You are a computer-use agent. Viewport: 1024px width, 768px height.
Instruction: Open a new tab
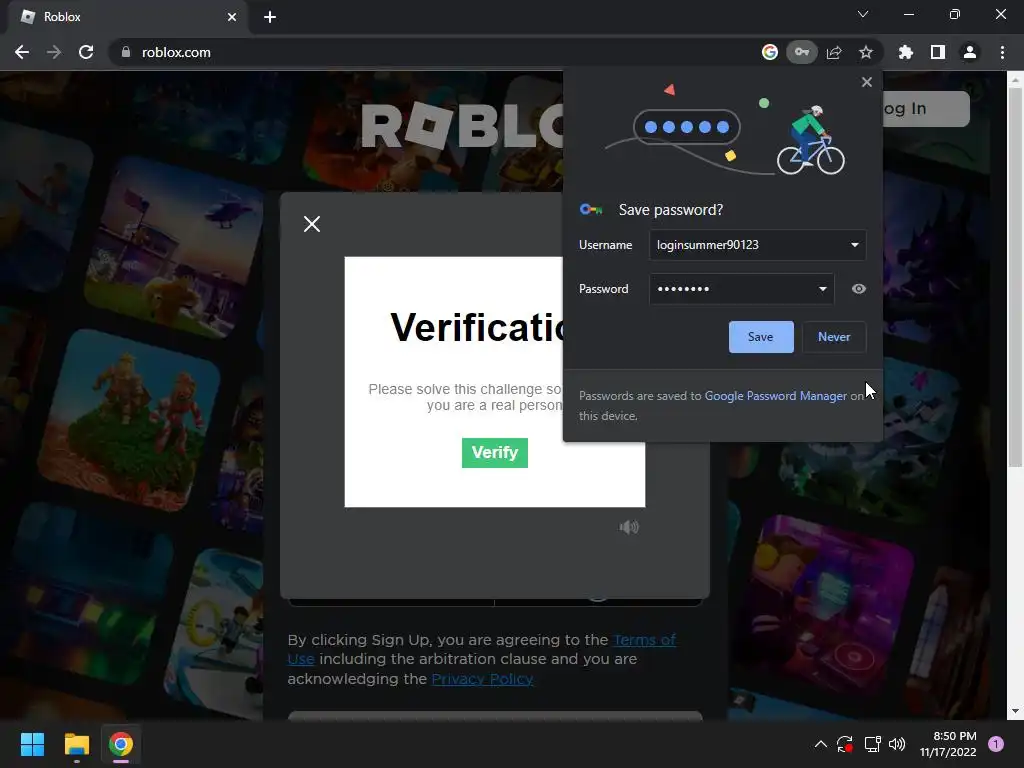pos(270,17)
